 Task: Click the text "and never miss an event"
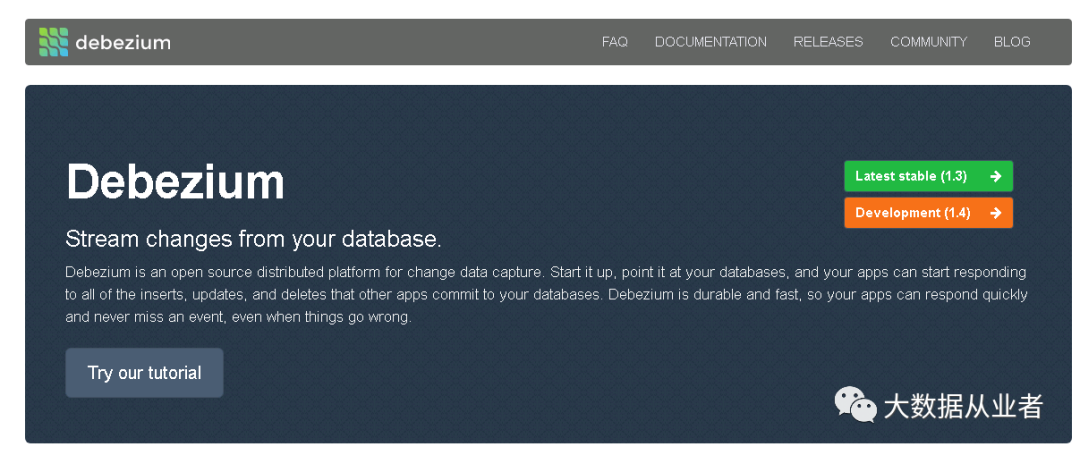tap(145, 318)
